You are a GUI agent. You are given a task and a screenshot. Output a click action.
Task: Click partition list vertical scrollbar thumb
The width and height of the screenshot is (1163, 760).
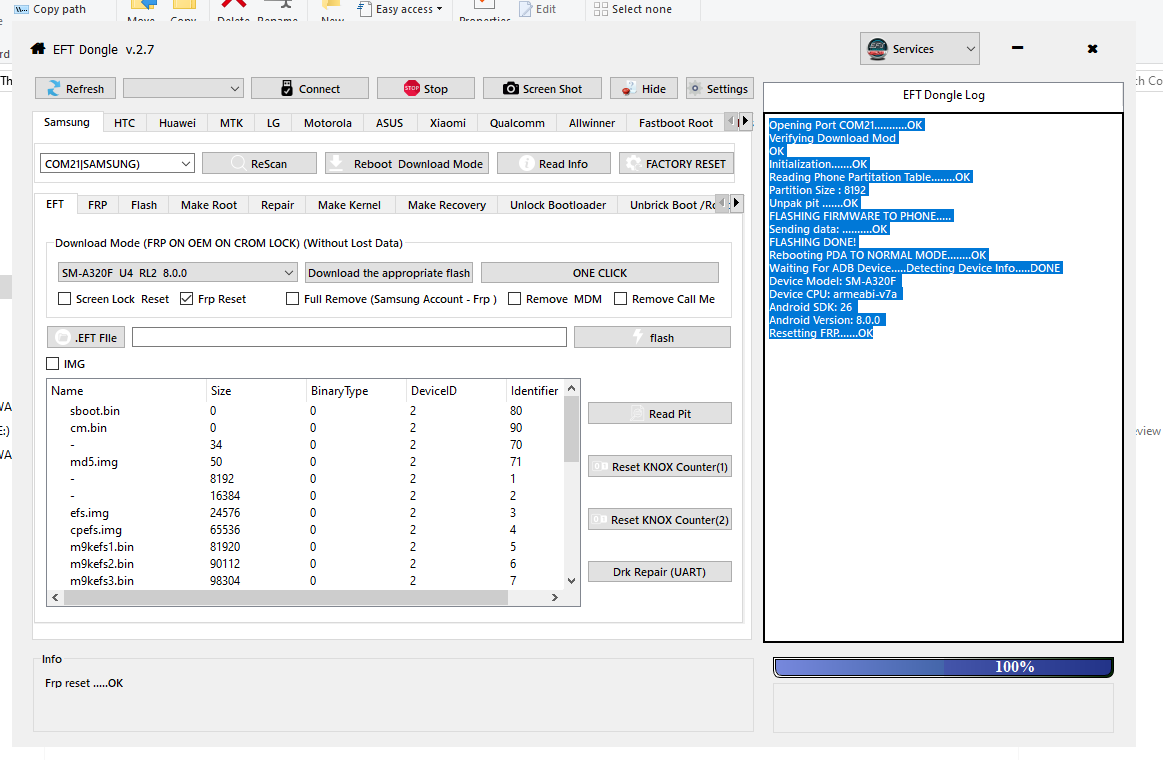pyautogui.click(x=571, y=429)
